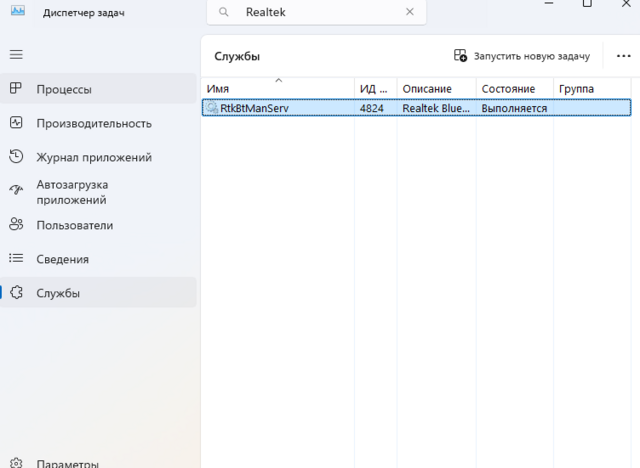
Task: Click the Пользователи users icon
Action: click(x=16, y=225)
